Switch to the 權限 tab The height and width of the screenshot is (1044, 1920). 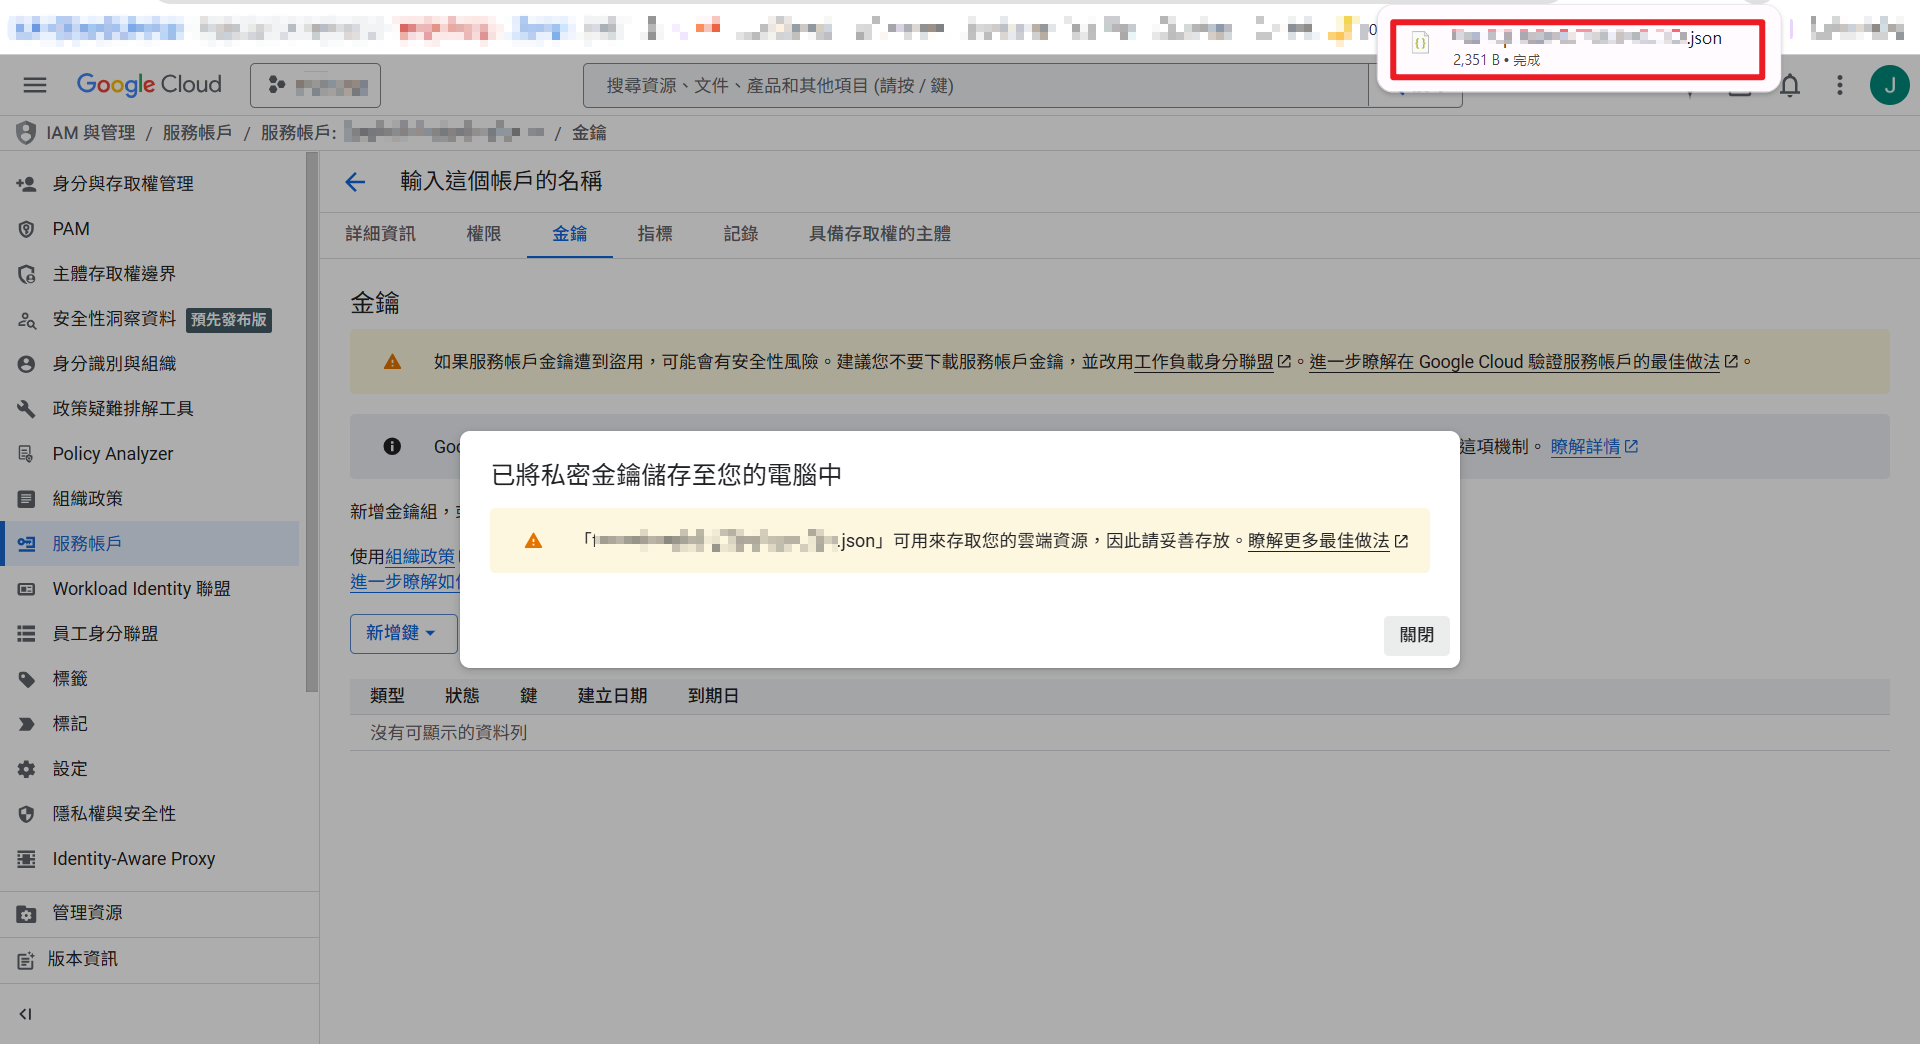click(484, 234)
